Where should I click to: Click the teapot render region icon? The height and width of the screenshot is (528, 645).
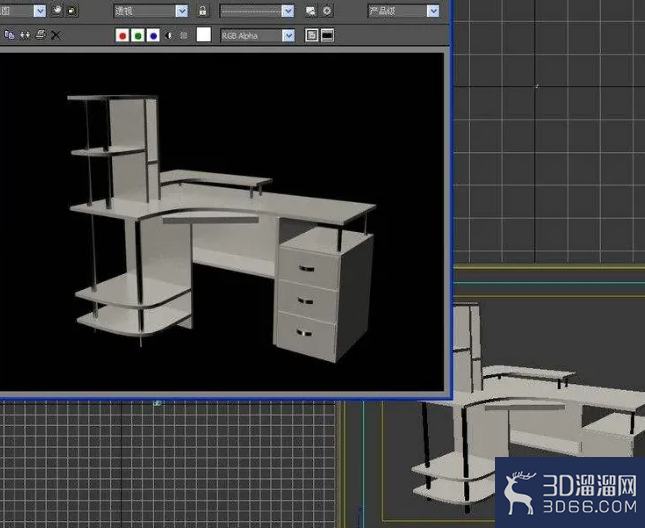(56, 11)
